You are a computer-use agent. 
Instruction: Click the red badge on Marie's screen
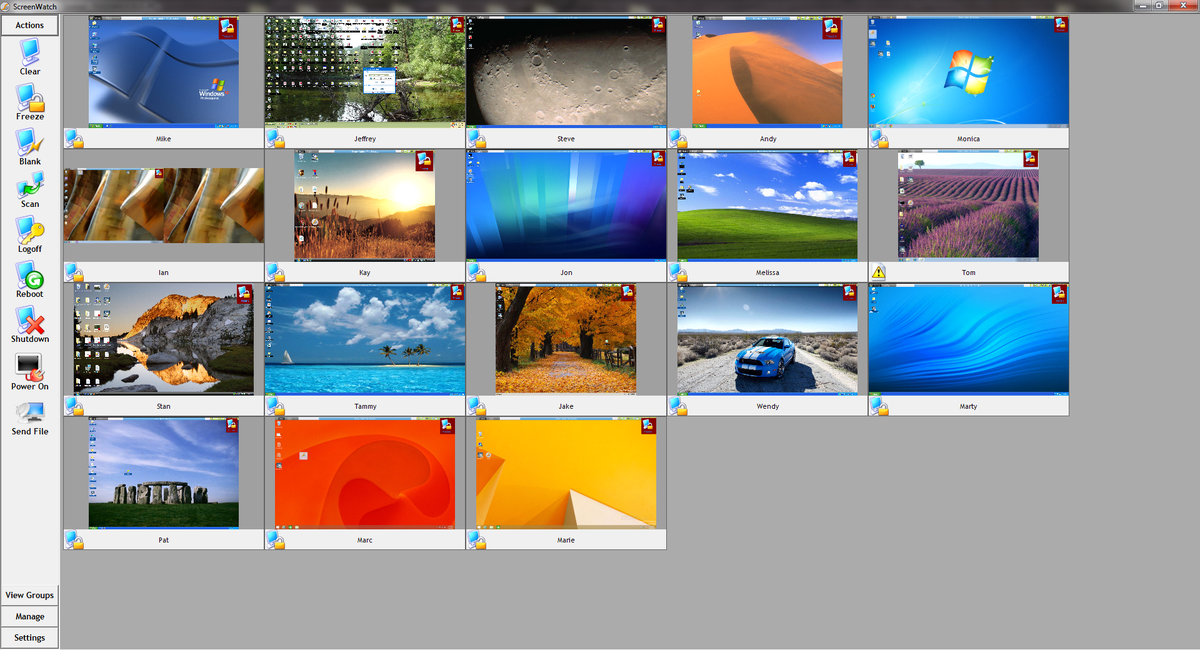click(647, 427)
